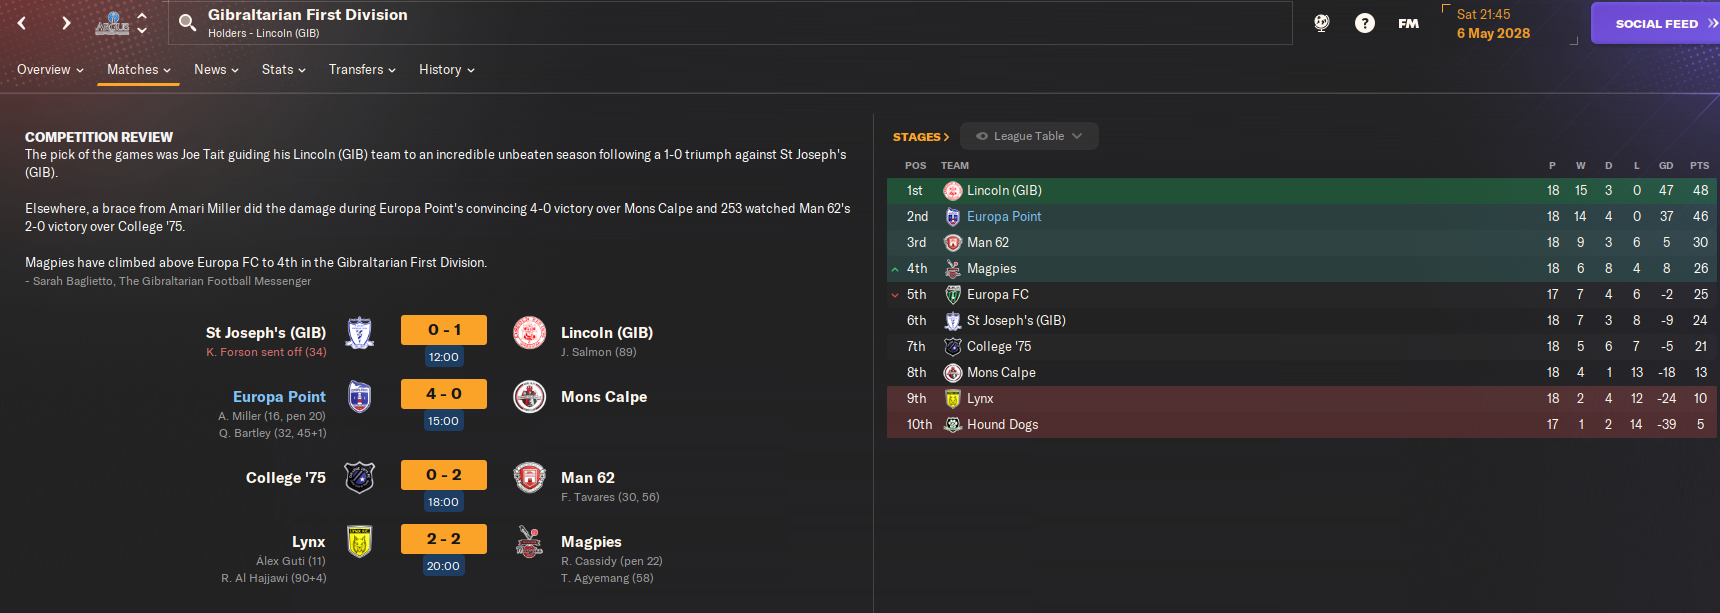1720x613 pixels.
Task: Open the League Table dropdown
Action: coord(1029,136)
